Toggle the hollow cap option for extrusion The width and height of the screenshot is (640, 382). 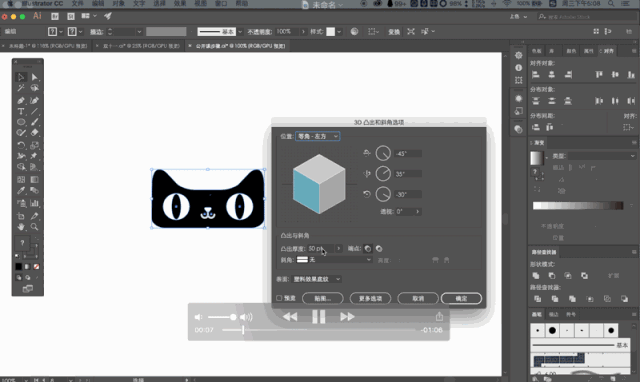[379, 249]
